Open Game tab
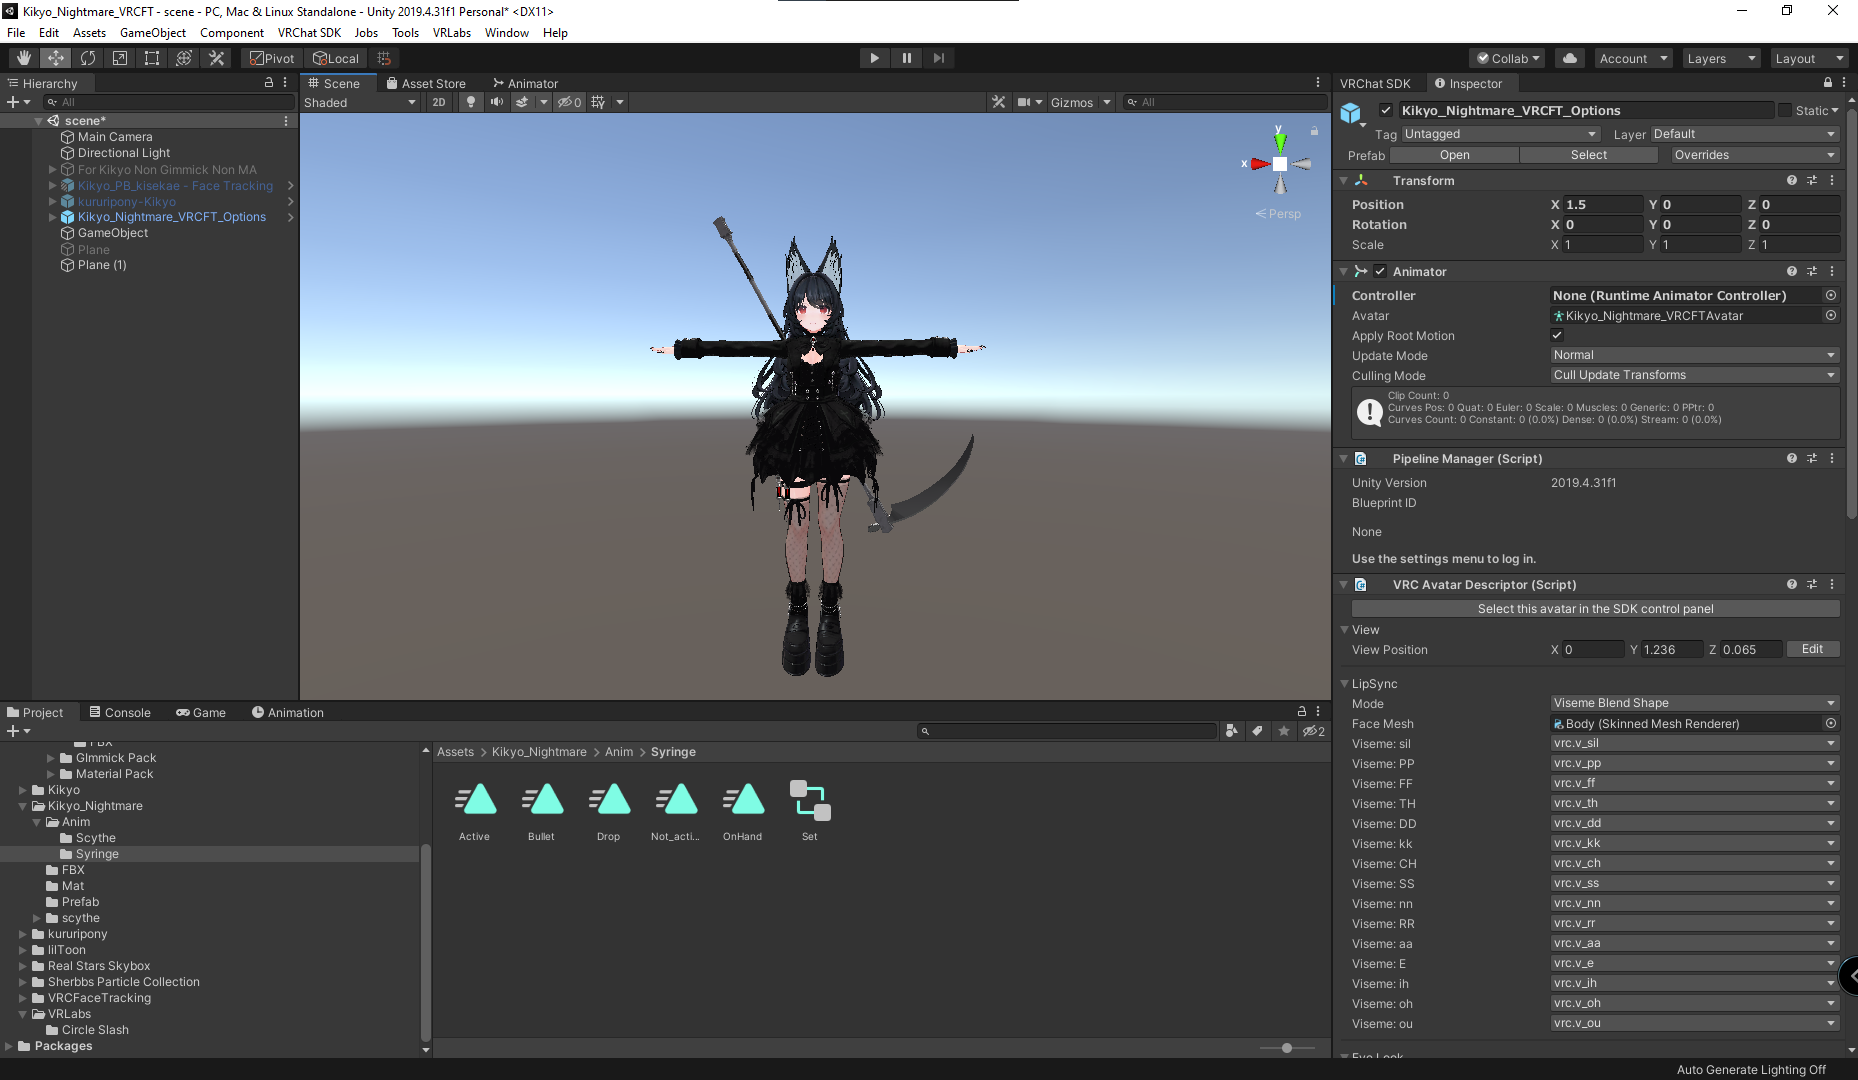The width and height of the screenshot is (1858, 1080). pyautogui.click(x=201, y=712)
